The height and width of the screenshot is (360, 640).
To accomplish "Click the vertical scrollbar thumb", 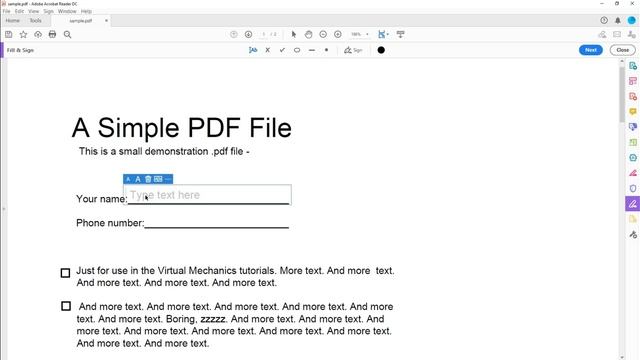I will pyautogui.click(x=622, y=94).
